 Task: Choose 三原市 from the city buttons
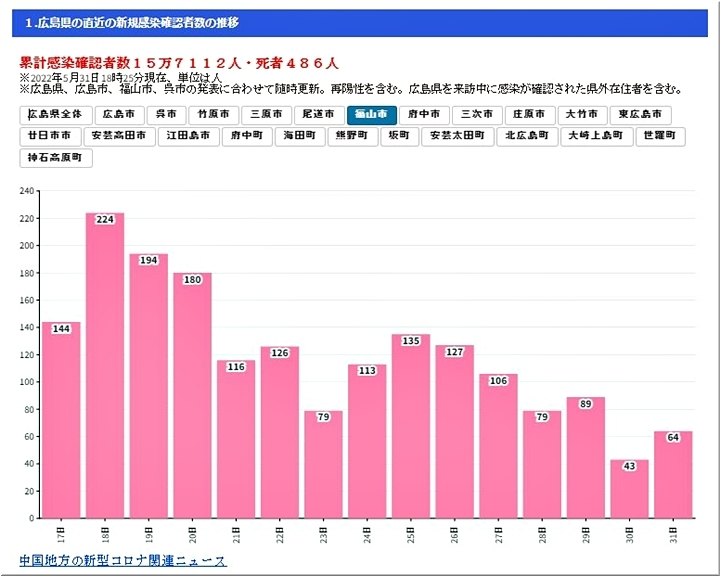coord(267,115)
